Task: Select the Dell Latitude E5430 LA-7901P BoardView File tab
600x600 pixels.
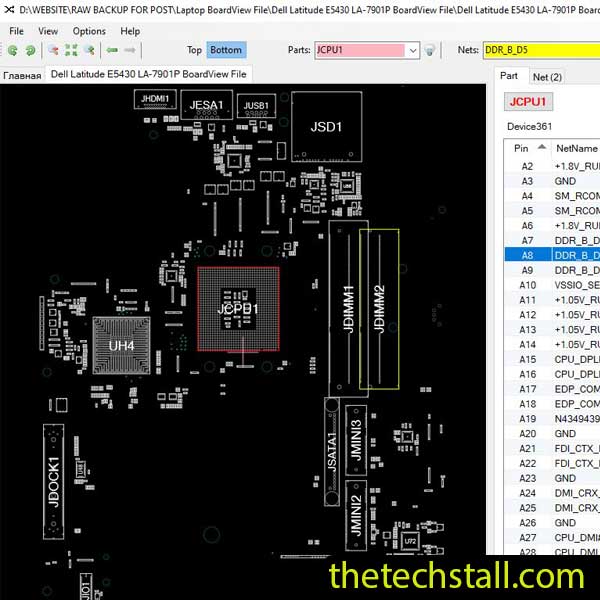Action: (148, 74)
